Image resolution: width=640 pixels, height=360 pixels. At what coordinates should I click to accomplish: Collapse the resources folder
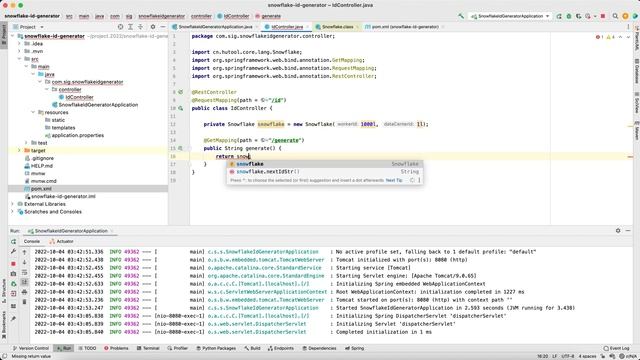[x=33, y=112]
